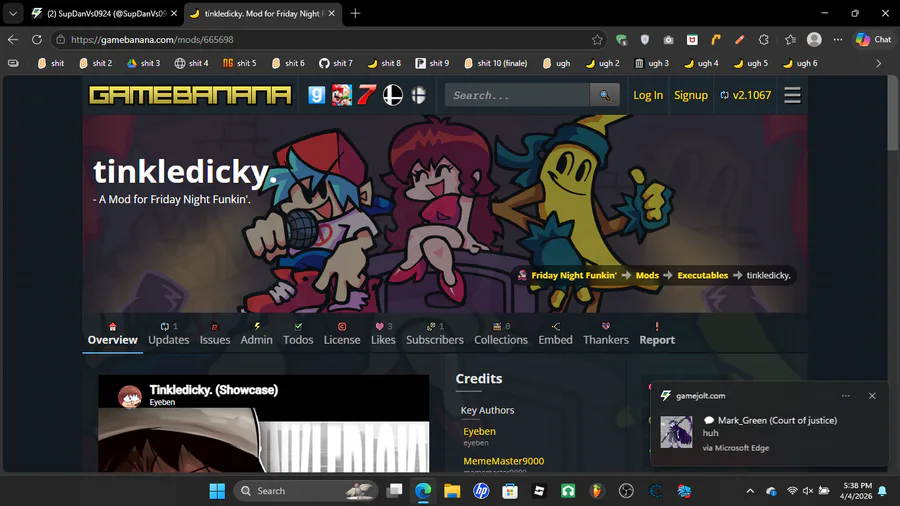Click inside the GameBanana Search field
900x506 pixels.
pyautogui.click(x=517, y=95)
